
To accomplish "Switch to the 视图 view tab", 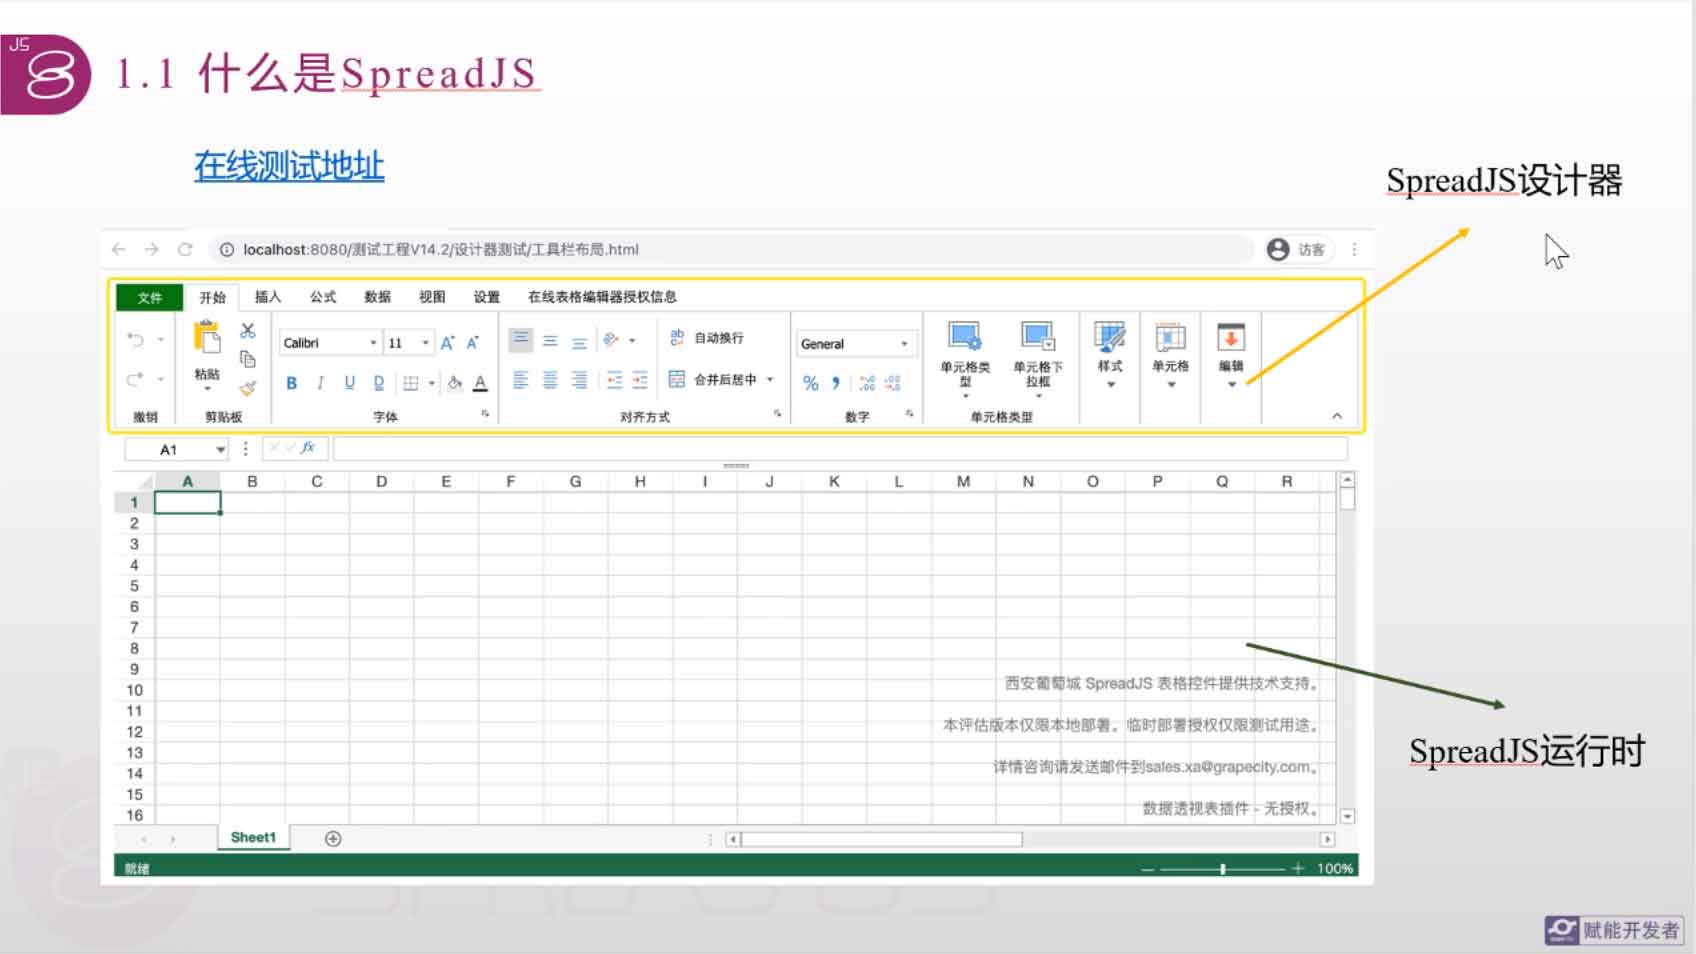I will point(432,297).
